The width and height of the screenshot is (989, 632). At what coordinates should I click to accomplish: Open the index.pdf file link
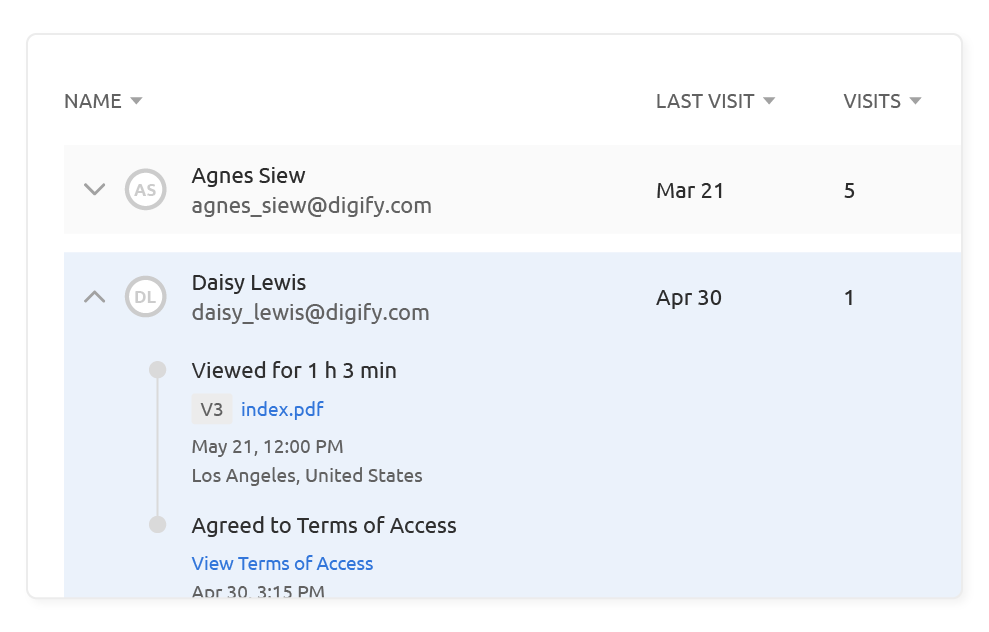282,409
